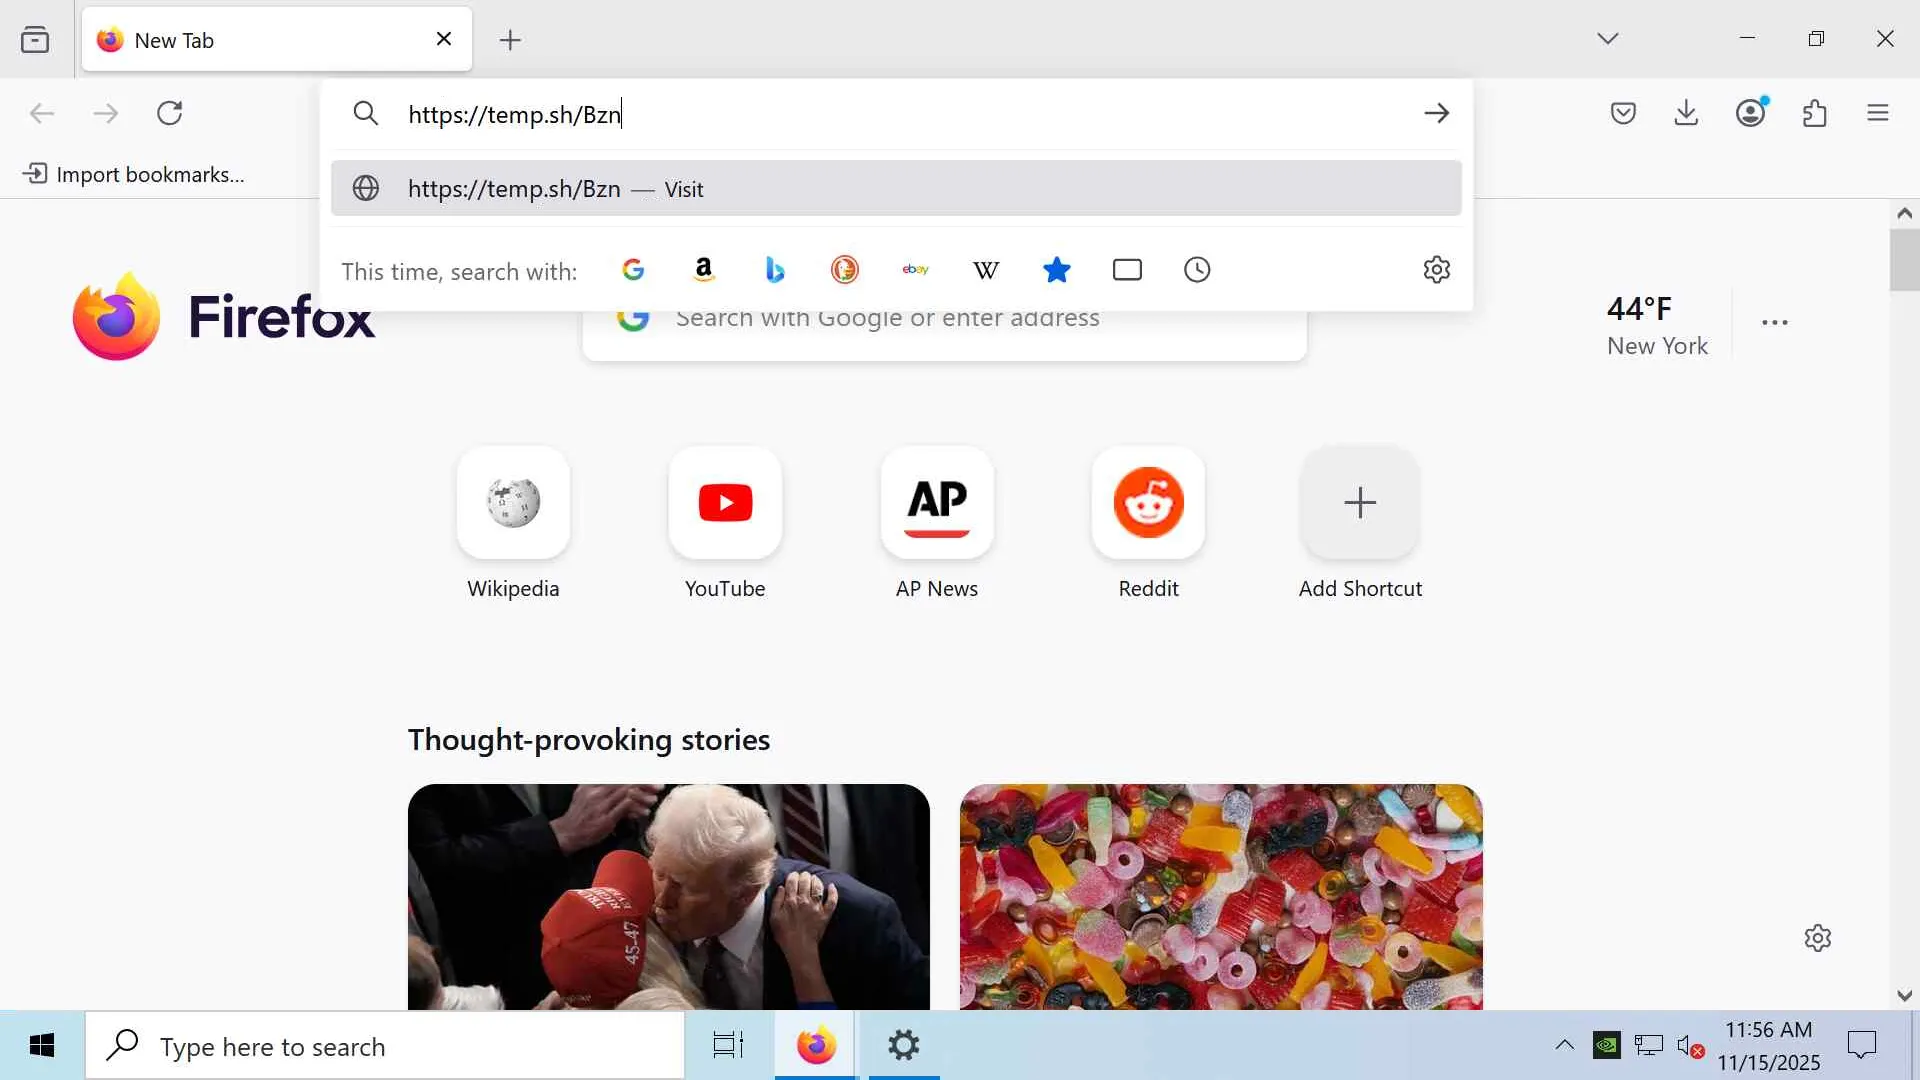1920x1080 pixels.
Task: Expand the list all tabs chevron
Action: click(1608, 39)
